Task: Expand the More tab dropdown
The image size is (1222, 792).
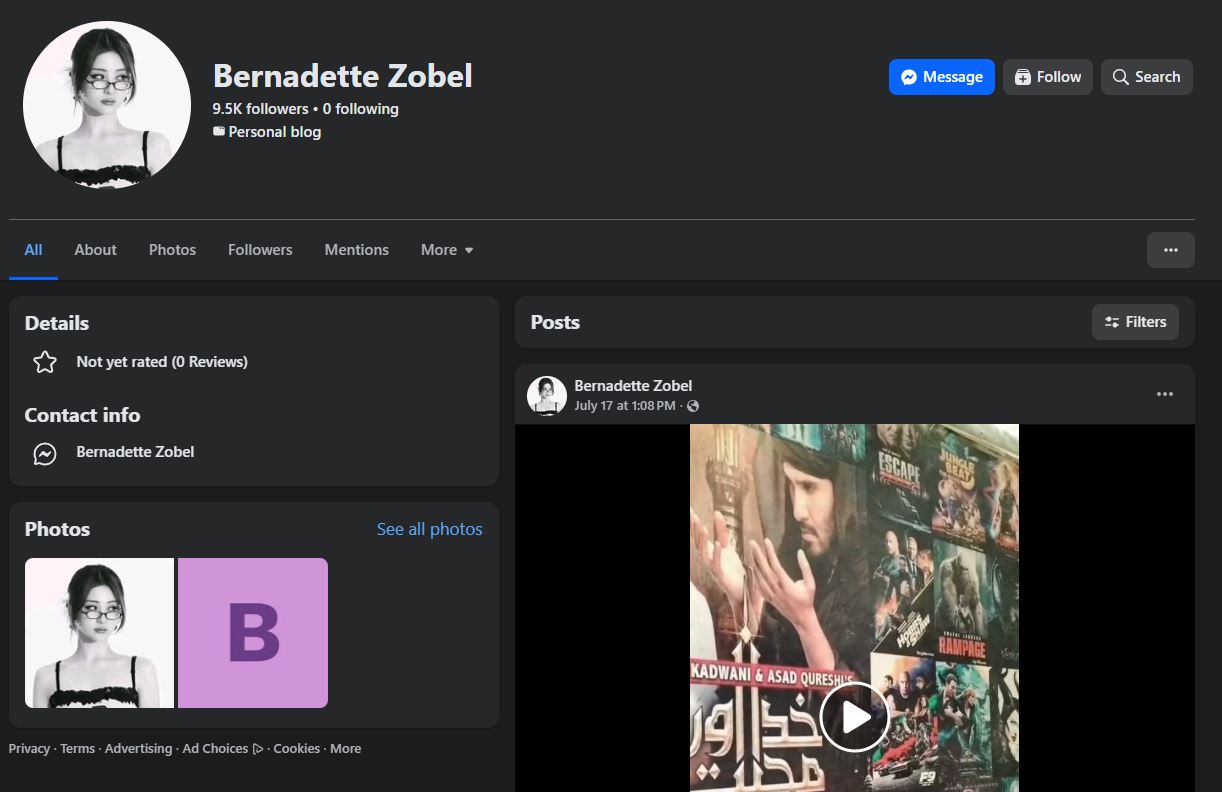Action: coord(447,250)
